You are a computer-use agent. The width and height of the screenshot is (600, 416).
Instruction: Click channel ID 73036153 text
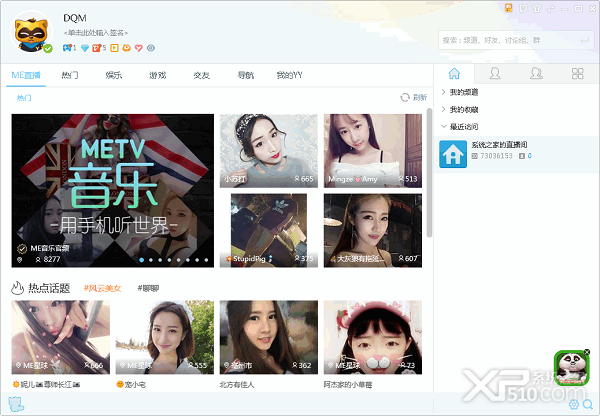[496, 156]
